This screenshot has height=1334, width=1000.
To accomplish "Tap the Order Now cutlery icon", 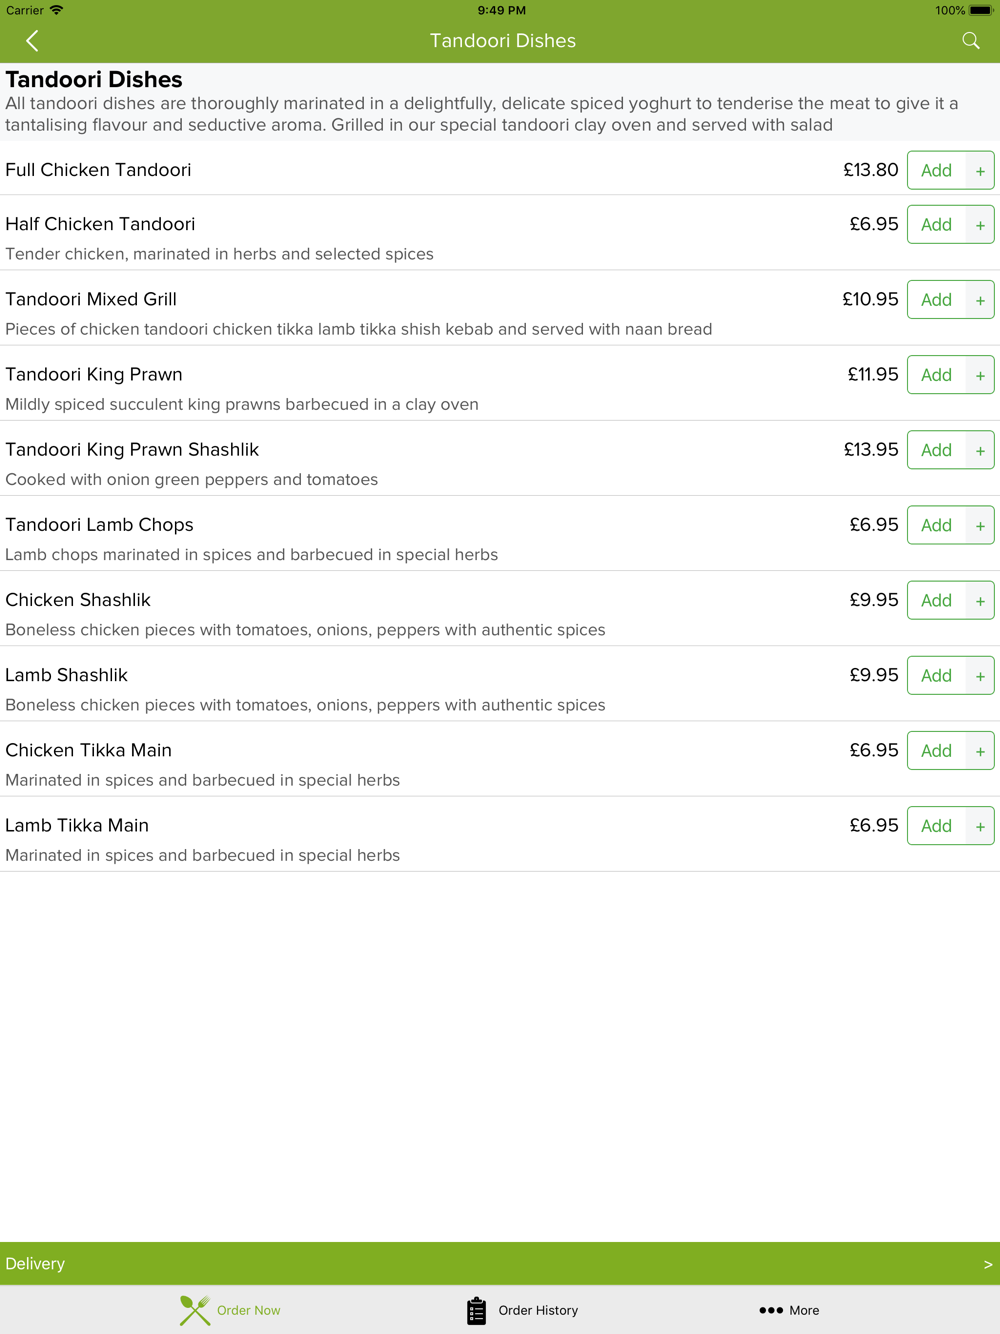I will [195, 1310].
